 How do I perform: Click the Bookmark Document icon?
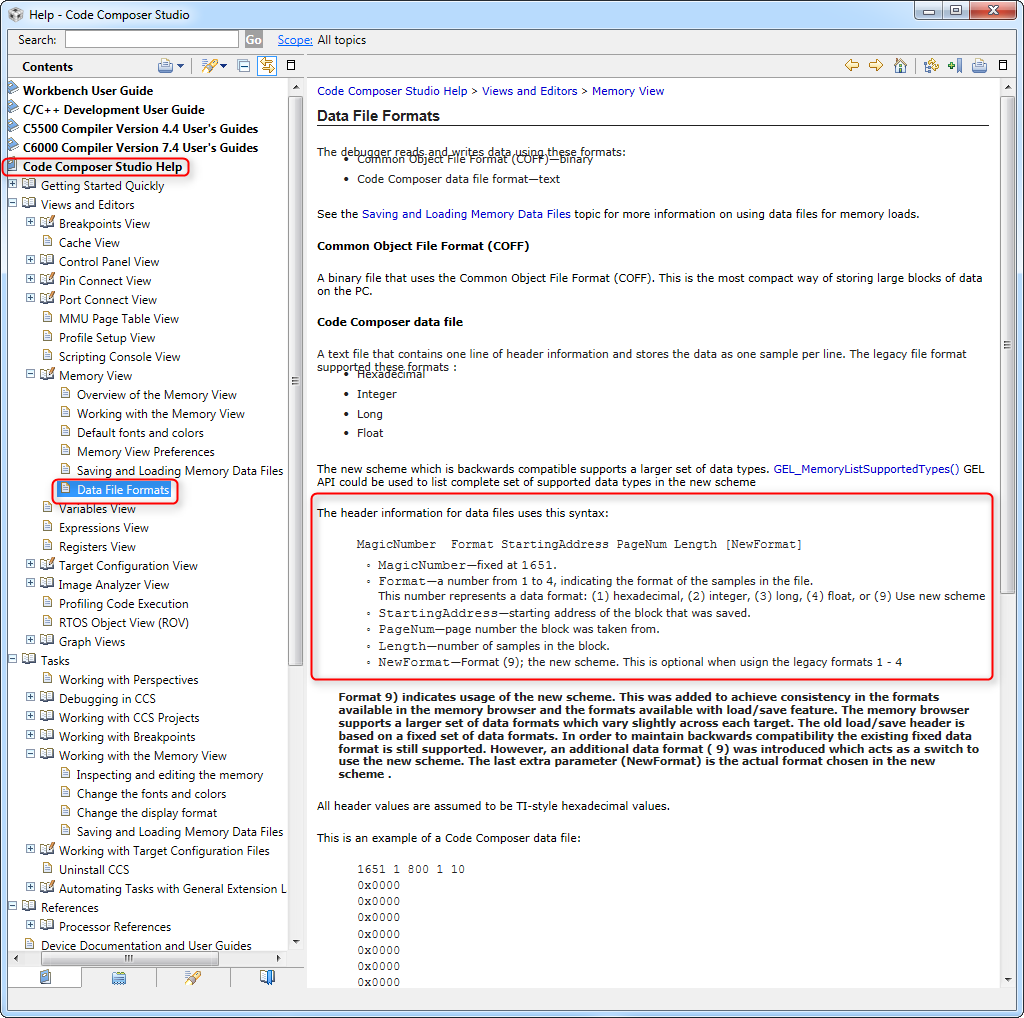[x=955, y=65]
